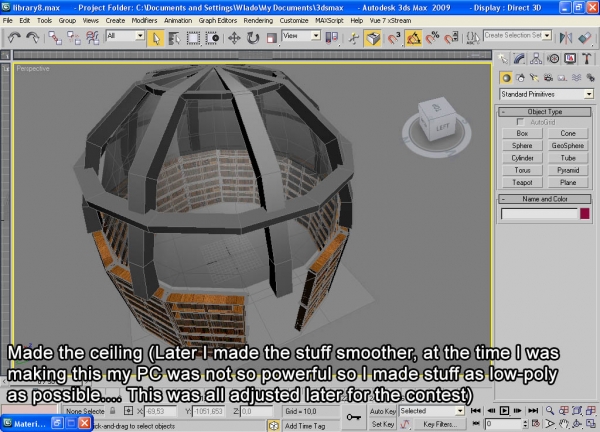The image size is (600, 432).
Task: Click the Mirror tool icon
Action: pos(566,38)
